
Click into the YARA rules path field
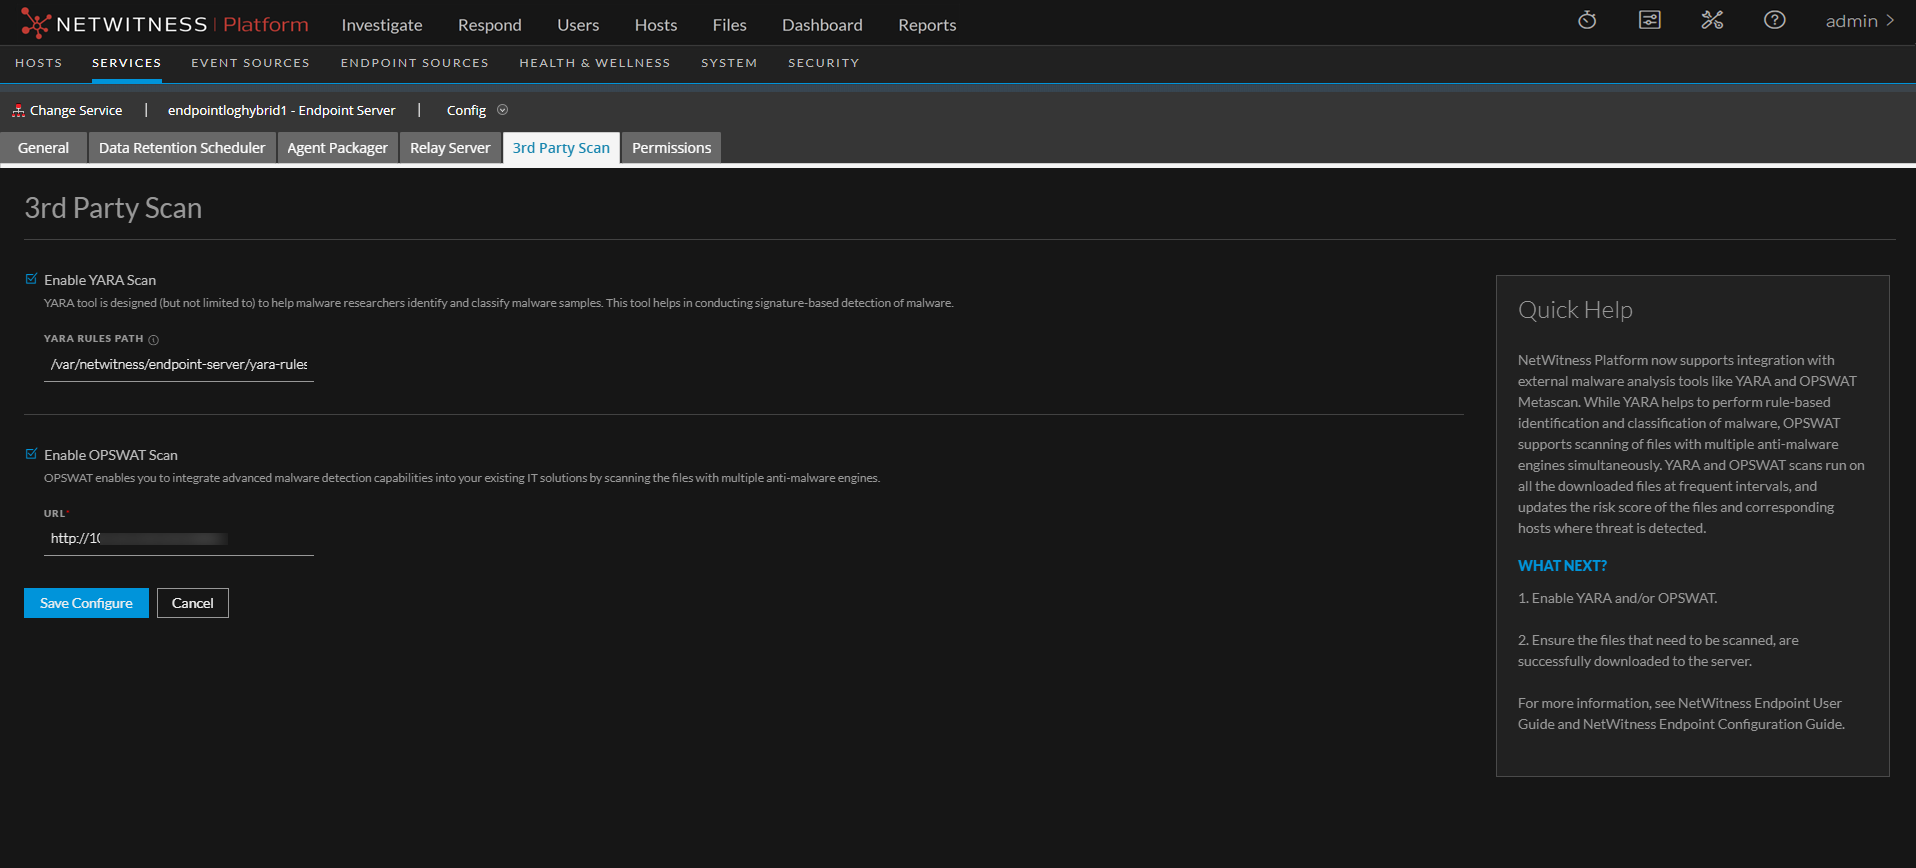178,365
